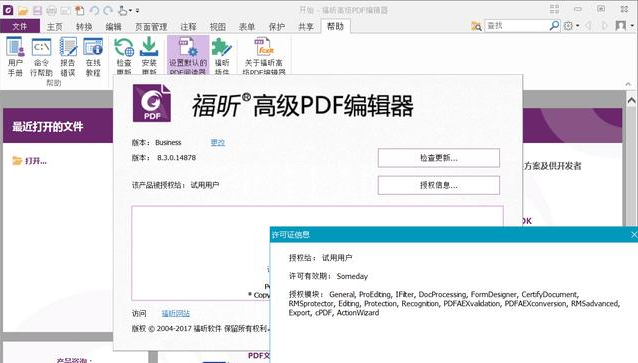
Task: Click 设置默认的PDF阅读器 ribbon button
Action: (188, 55)
